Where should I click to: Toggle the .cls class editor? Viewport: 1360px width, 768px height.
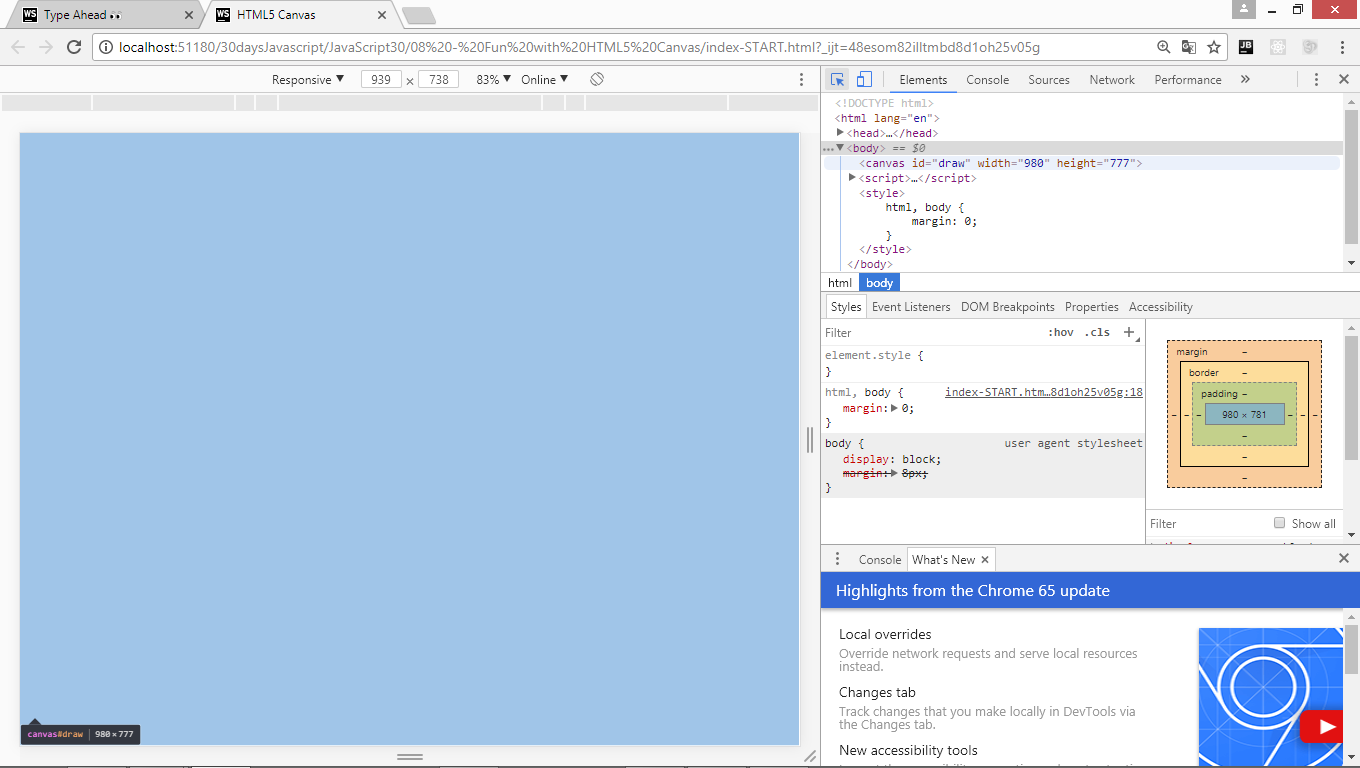pyautogui.click(x=1097, y=331)
